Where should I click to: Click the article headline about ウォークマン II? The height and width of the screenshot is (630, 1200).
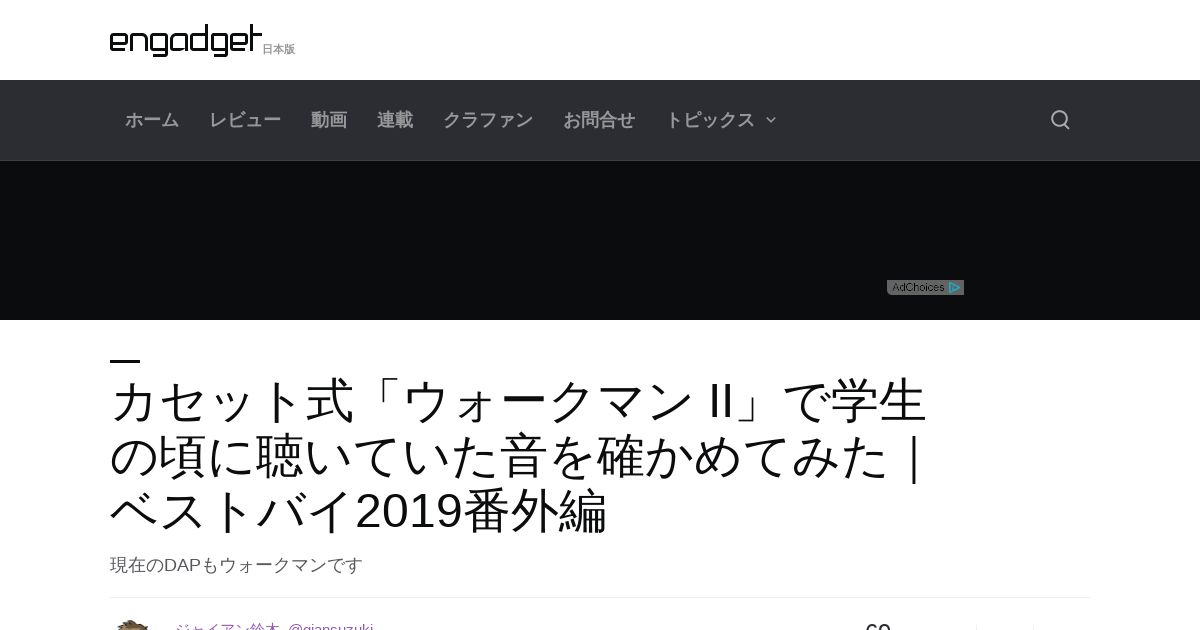(x=520, y=457)
